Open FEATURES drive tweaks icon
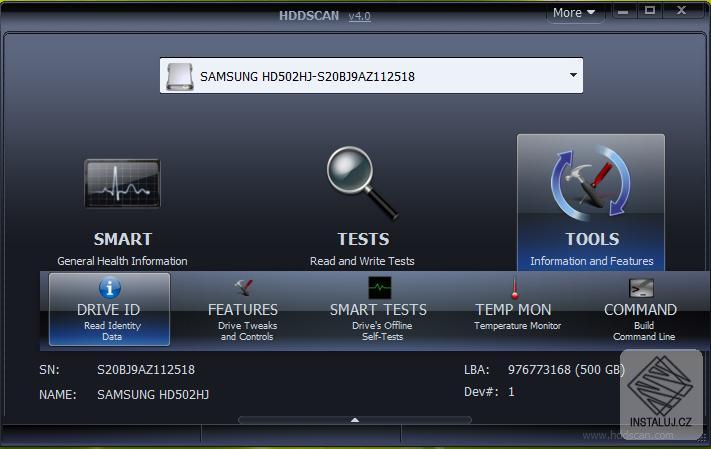The height and width of the screenshot is (449, 711). 243,288
